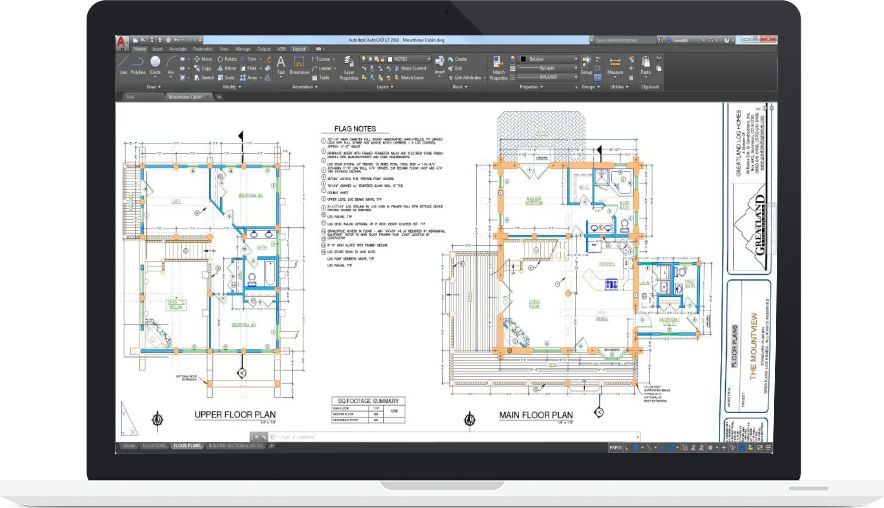
Task: Expand the Annotation panel
Action: (305, 87)
